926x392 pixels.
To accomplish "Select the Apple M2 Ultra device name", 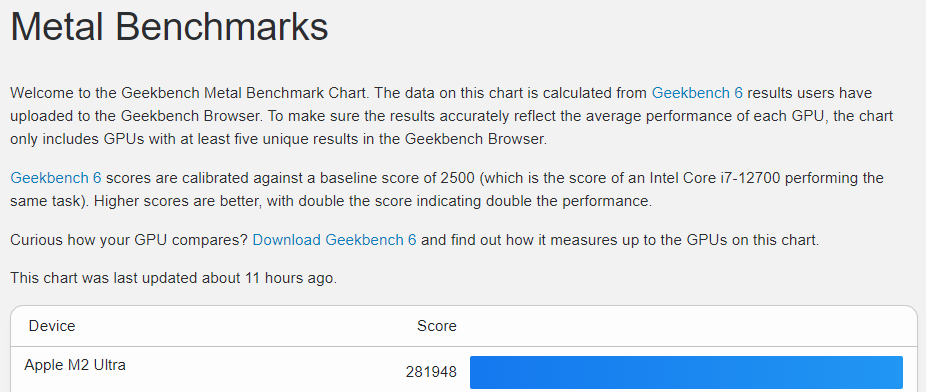I will (x=75, y=365).
